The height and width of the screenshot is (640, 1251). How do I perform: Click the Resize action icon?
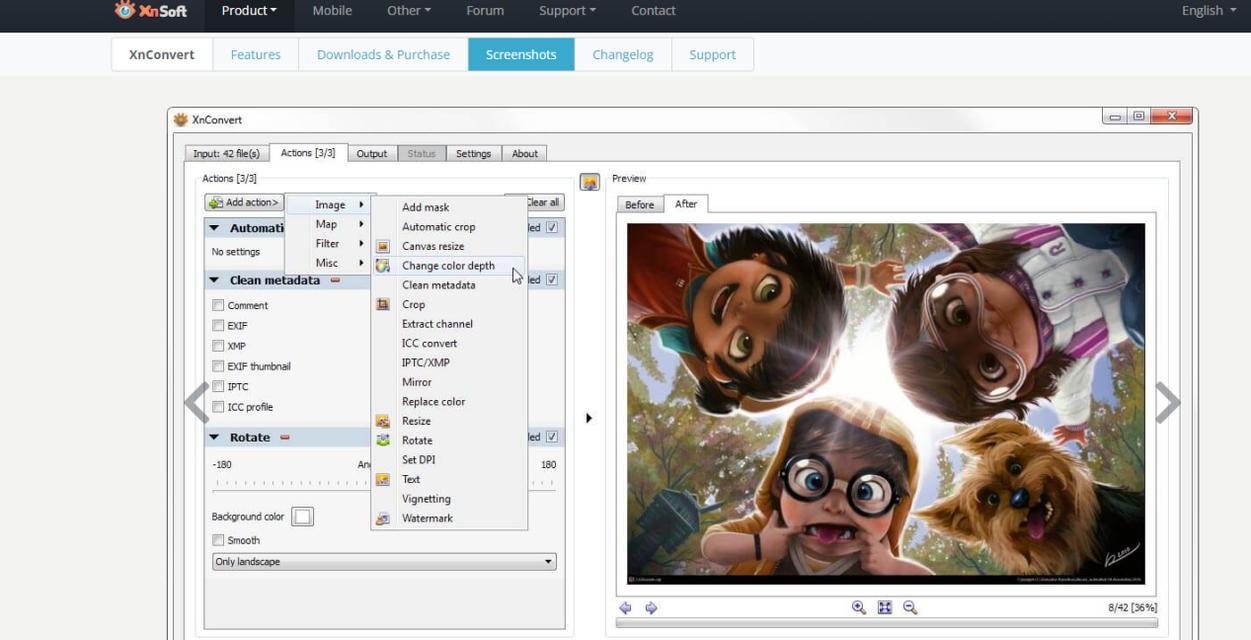382,421
